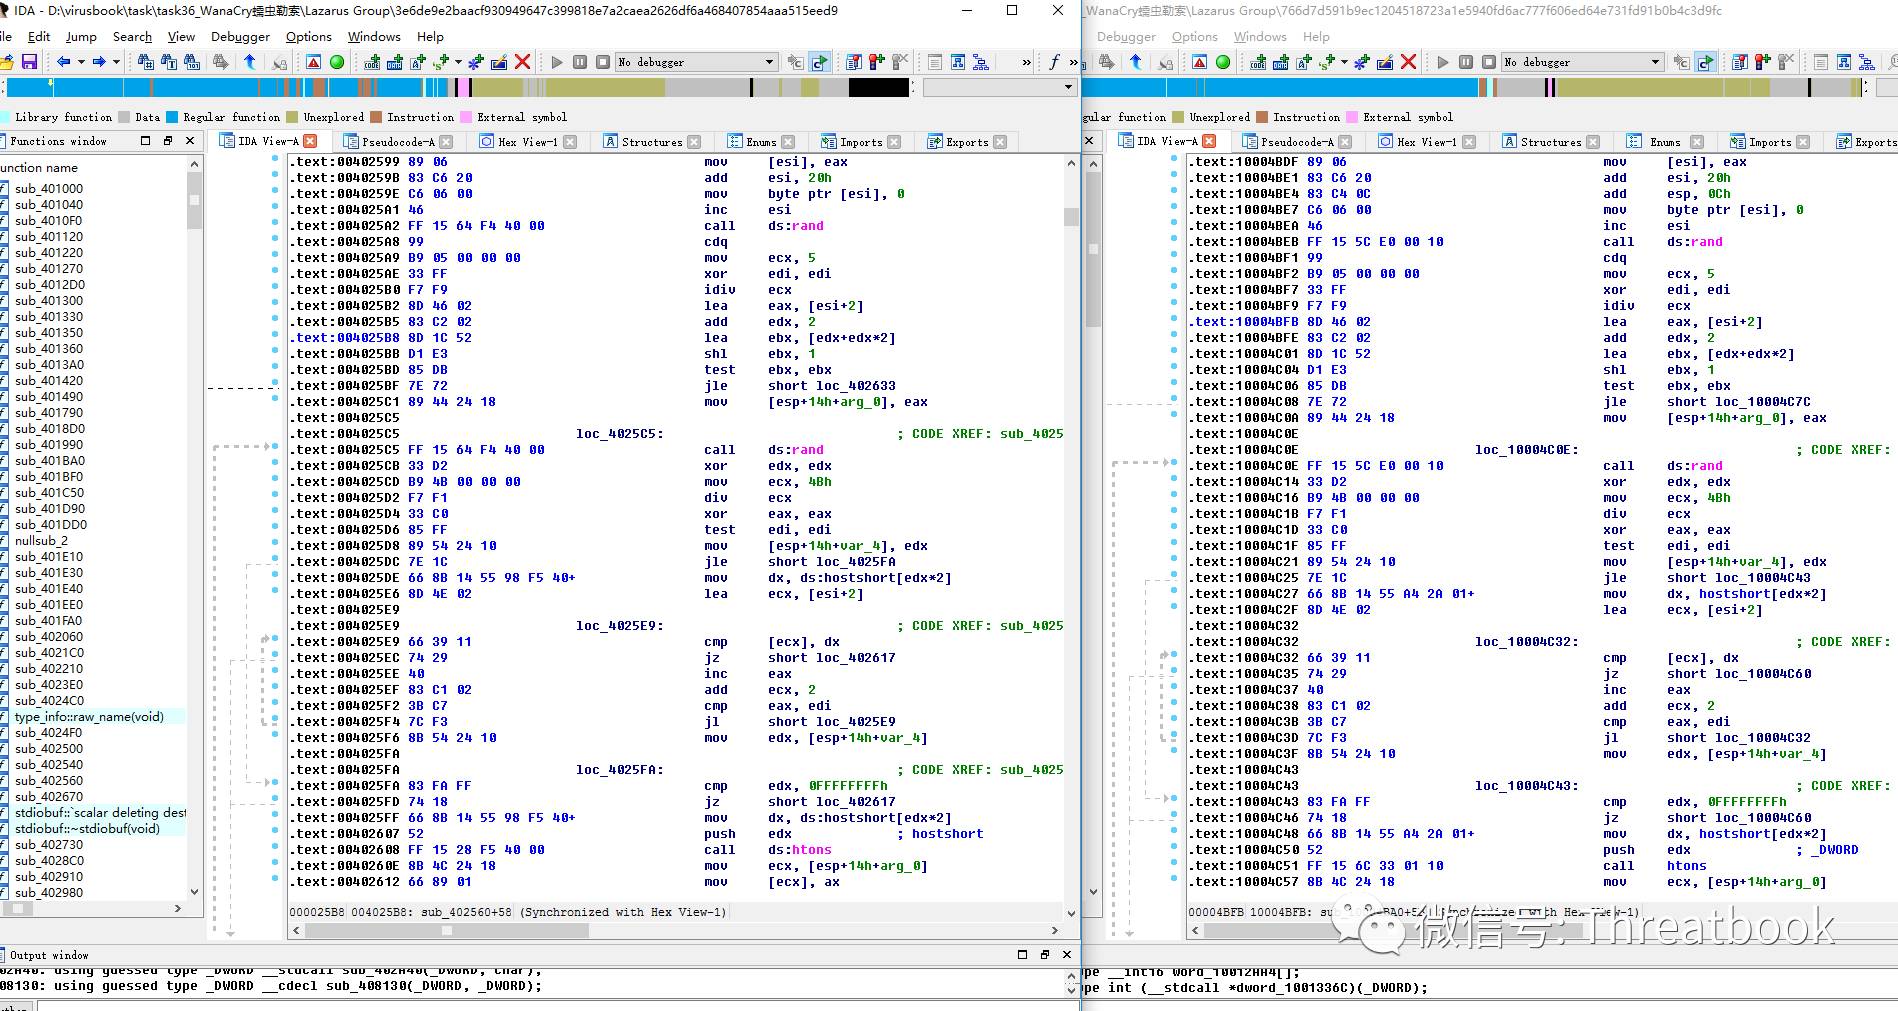Screen dimensions: 1898x1011
Task: Switch to Pseudocode-A tab in left window
Action: (x=398, y=142)
